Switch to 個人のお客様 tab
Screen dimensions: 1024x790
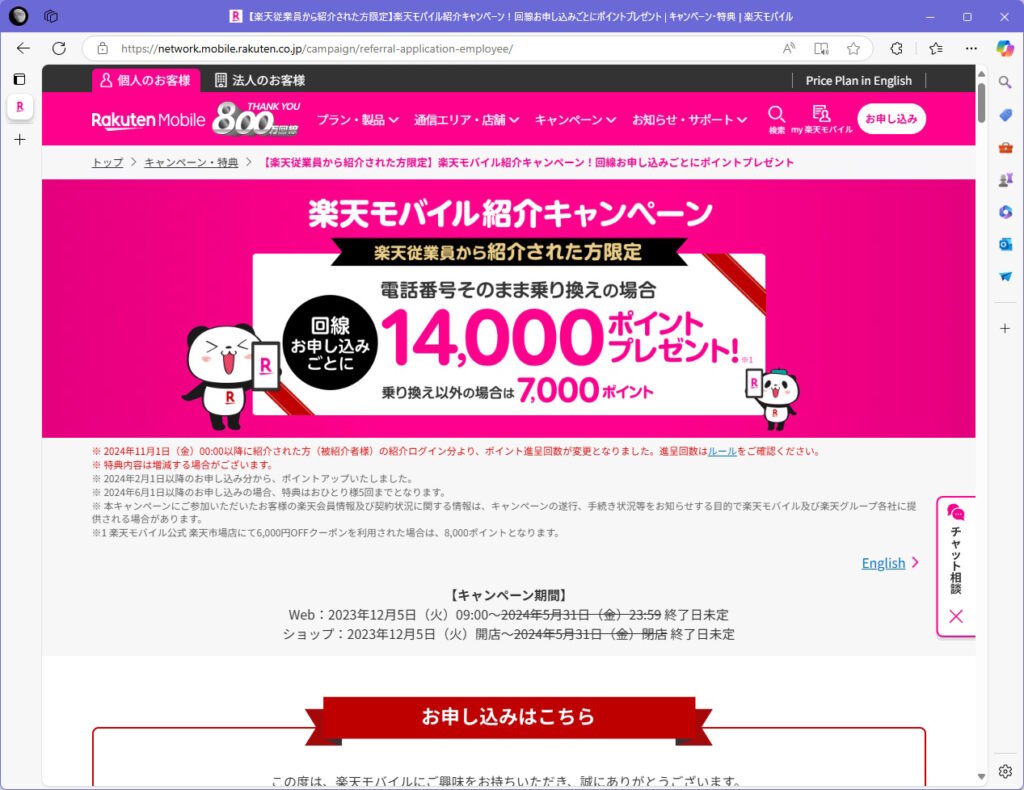tap(145, 80)
